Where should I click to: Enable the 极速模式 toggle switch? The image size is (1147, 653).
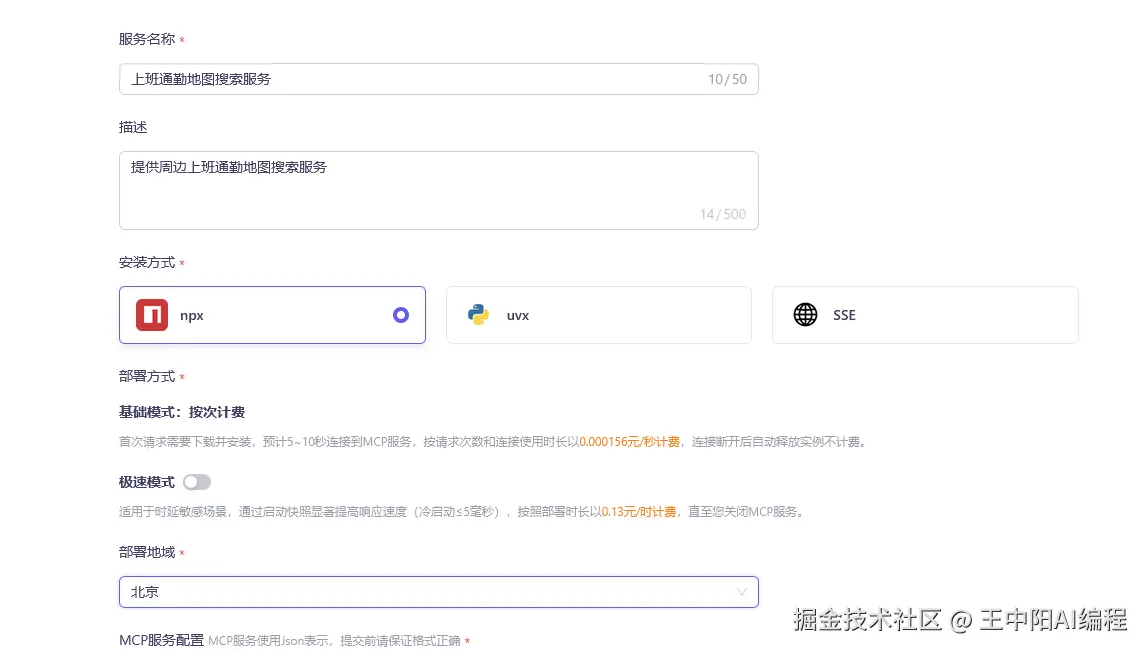197,482
